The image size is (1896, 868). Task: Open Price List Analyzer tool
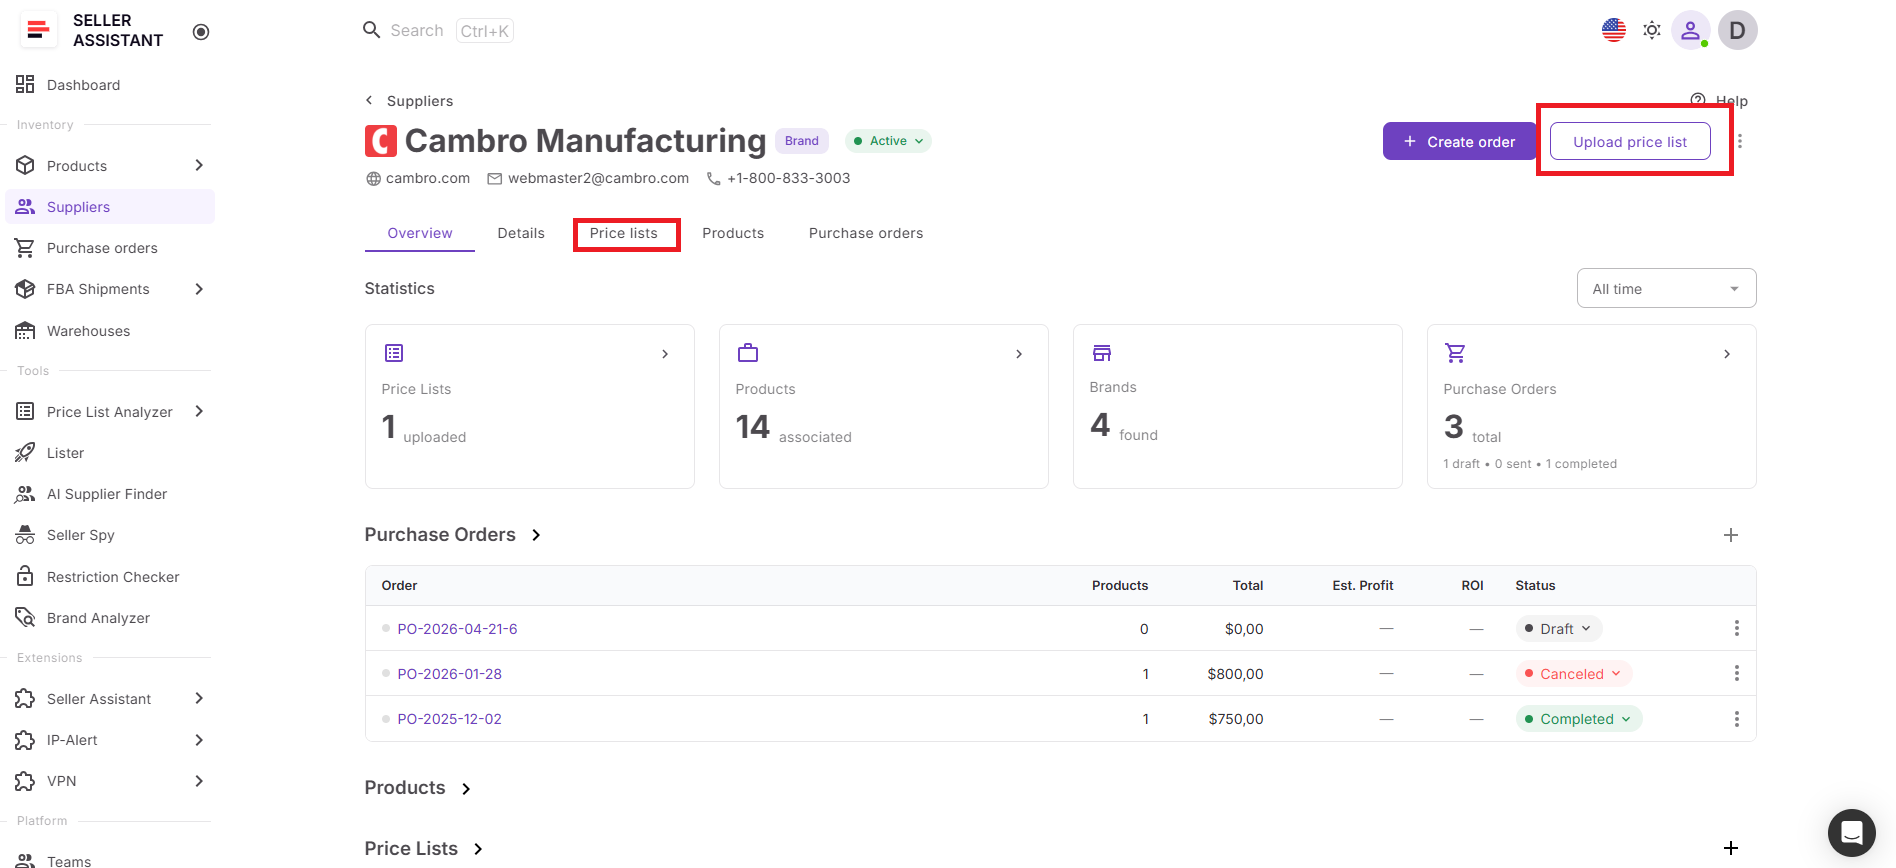tap(109, 412)
